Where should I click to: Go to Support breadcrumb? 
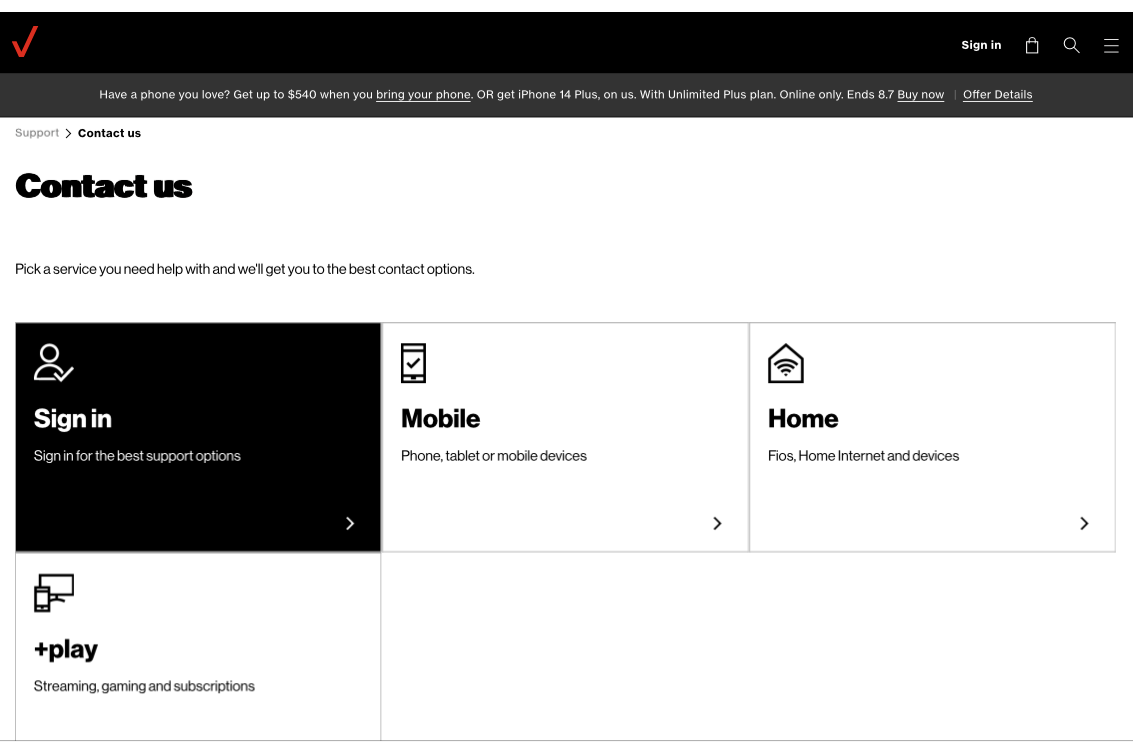[37, 133]
